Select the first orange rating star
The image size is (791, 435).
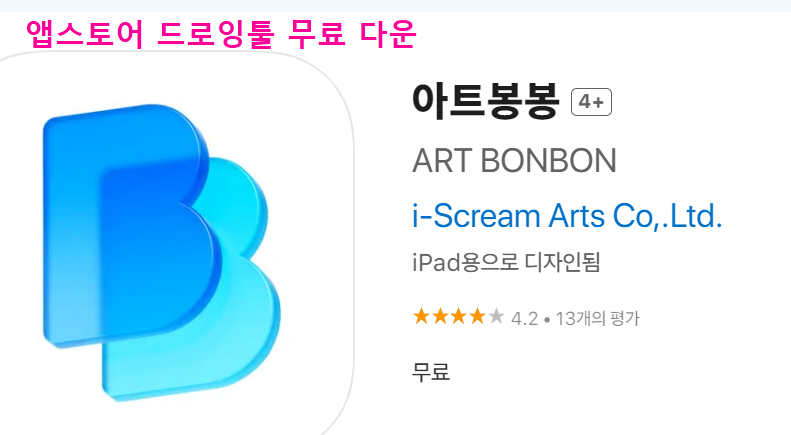421,317
